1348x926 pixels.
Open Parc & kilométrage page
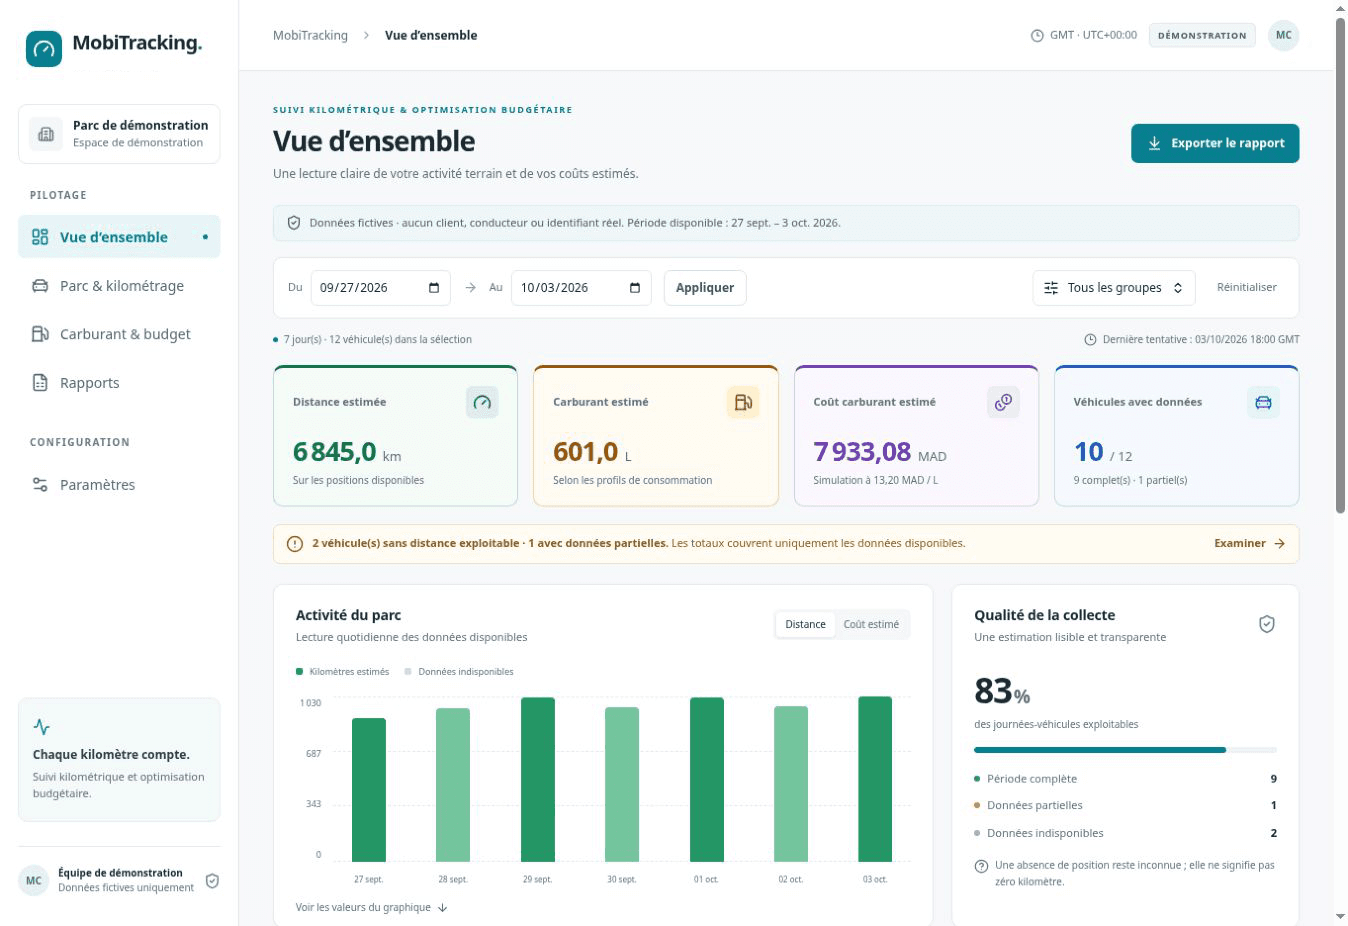tap(119, 286)
